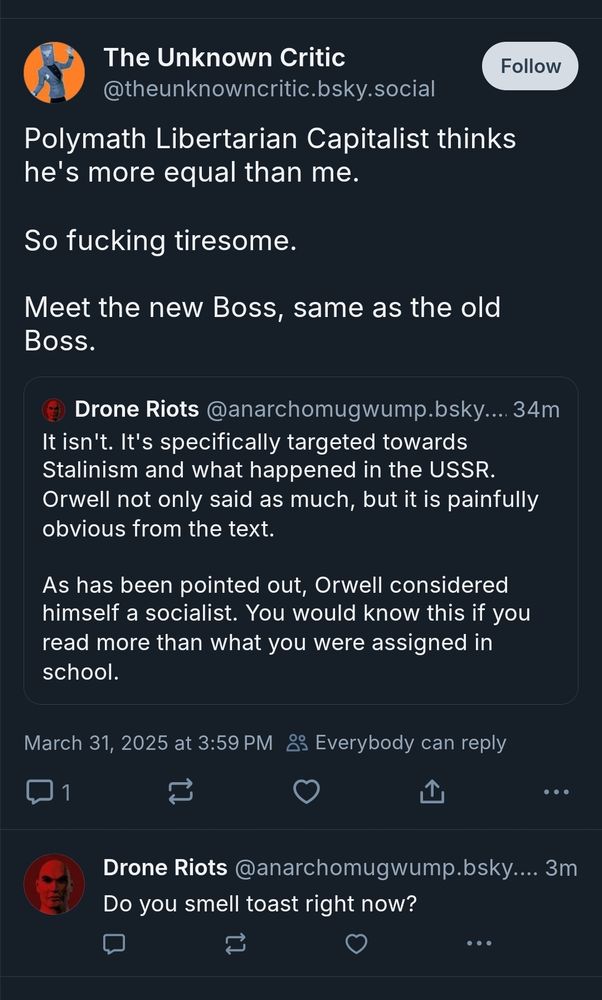The height and width of the screenshot is (1000, 602).
Task: Like Drone Riots' toast reply
Action: coord(356,943)
